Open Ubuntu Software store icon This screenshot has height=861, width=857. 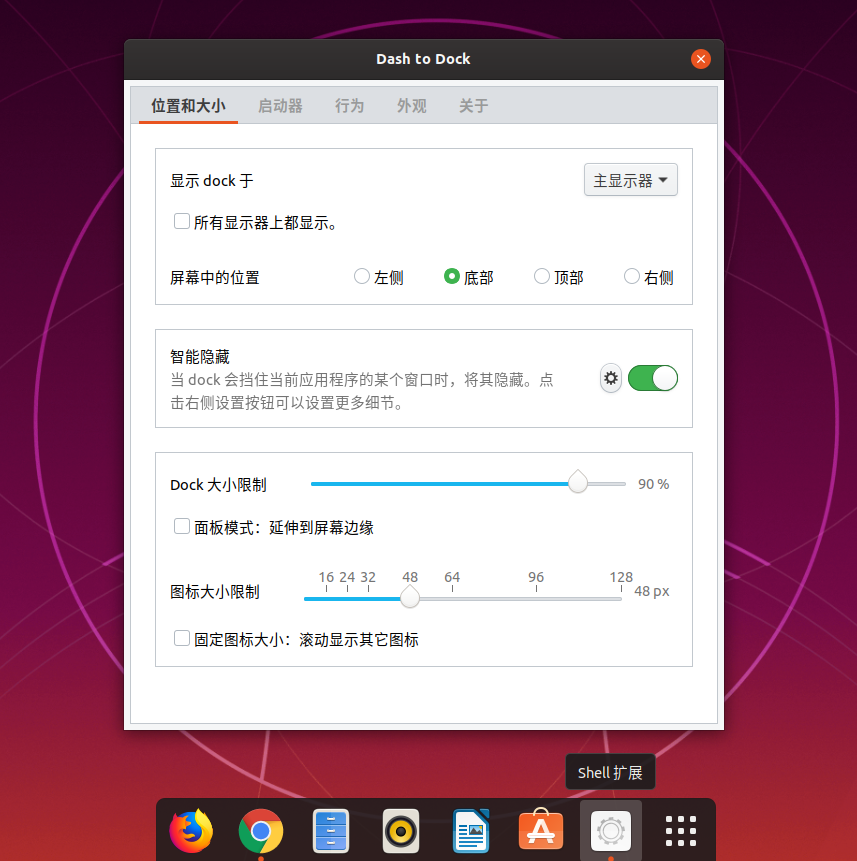click(541, 830)
